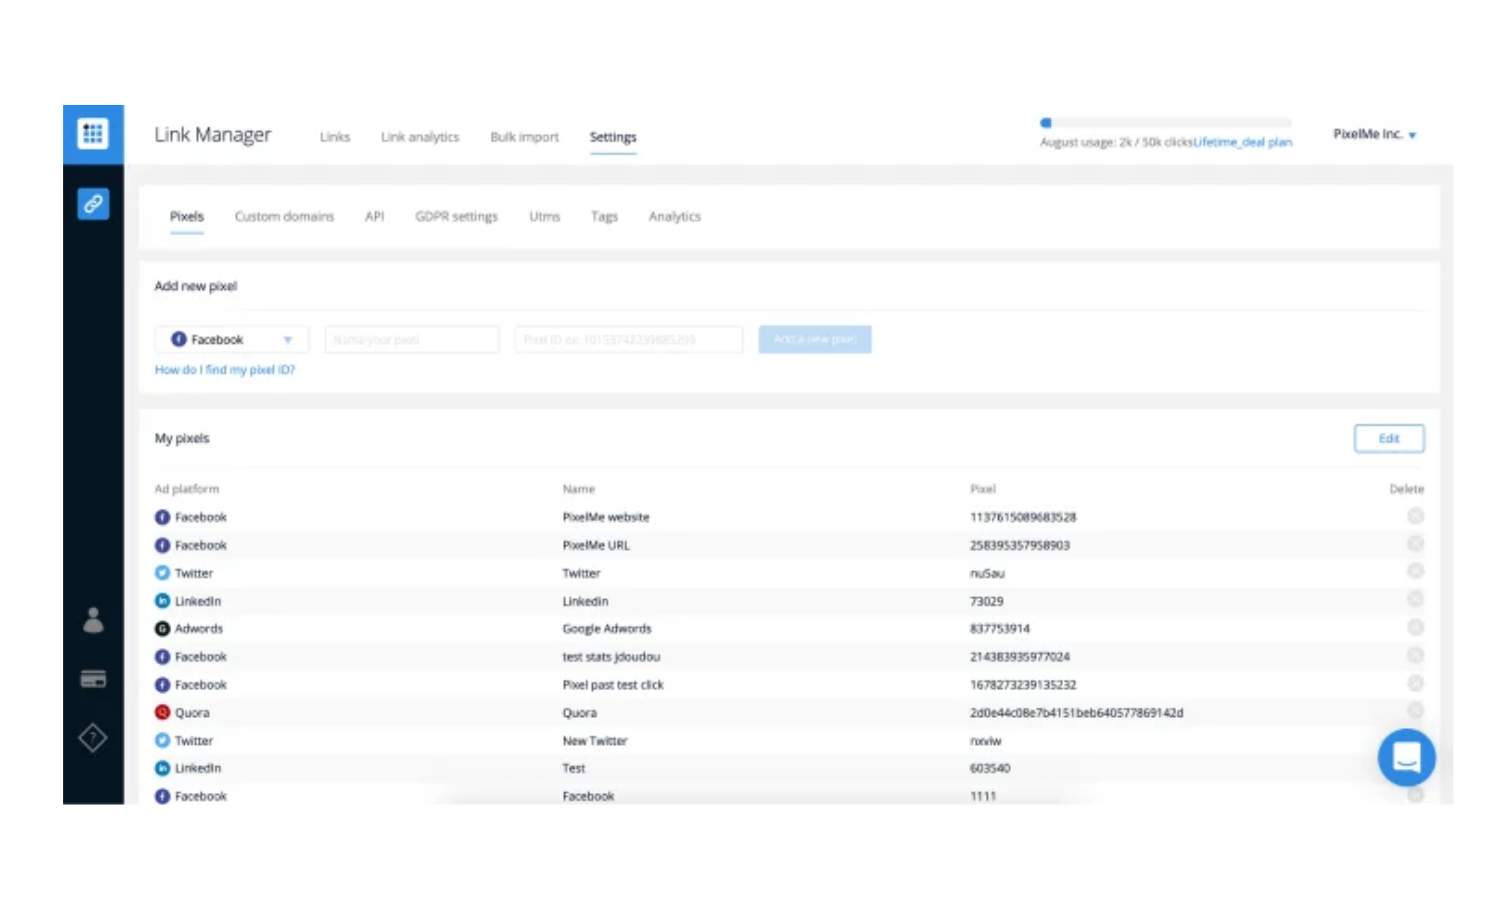Image resolution: width=1500 pixels, height=900 pixels.
Task: Go to the Links tab
Action: tap(335, 137)
